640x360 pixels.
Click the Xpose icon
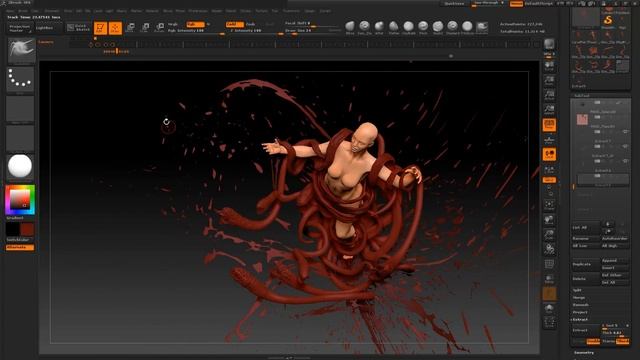pyautogui.click(x=549, y=323)
